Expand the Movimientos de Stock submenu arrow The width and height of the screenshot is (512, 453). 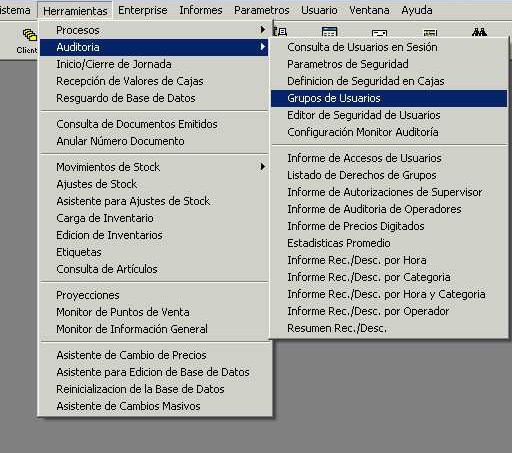pyautogui.click(x=263, y=167)
